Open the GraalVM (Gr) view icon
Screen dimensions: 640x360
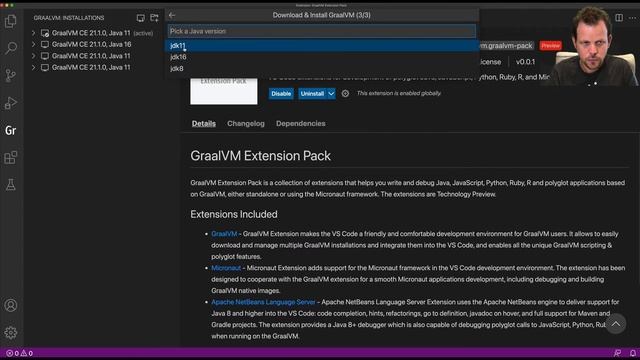coord(11,131)
